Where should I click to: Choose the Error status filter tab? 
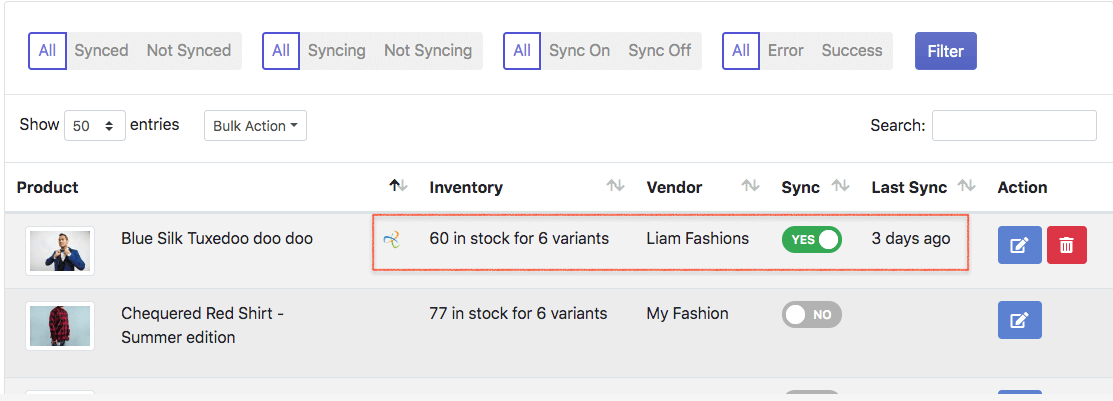(785, 51)
